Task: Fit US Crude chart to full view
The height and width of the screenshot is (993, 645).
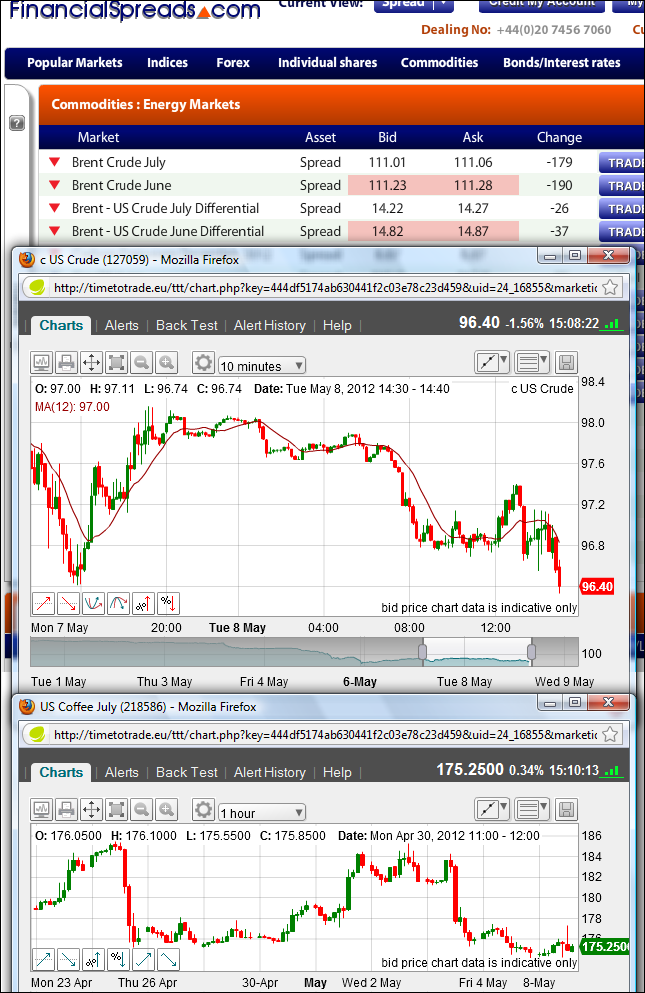Action: pos(117,363)
